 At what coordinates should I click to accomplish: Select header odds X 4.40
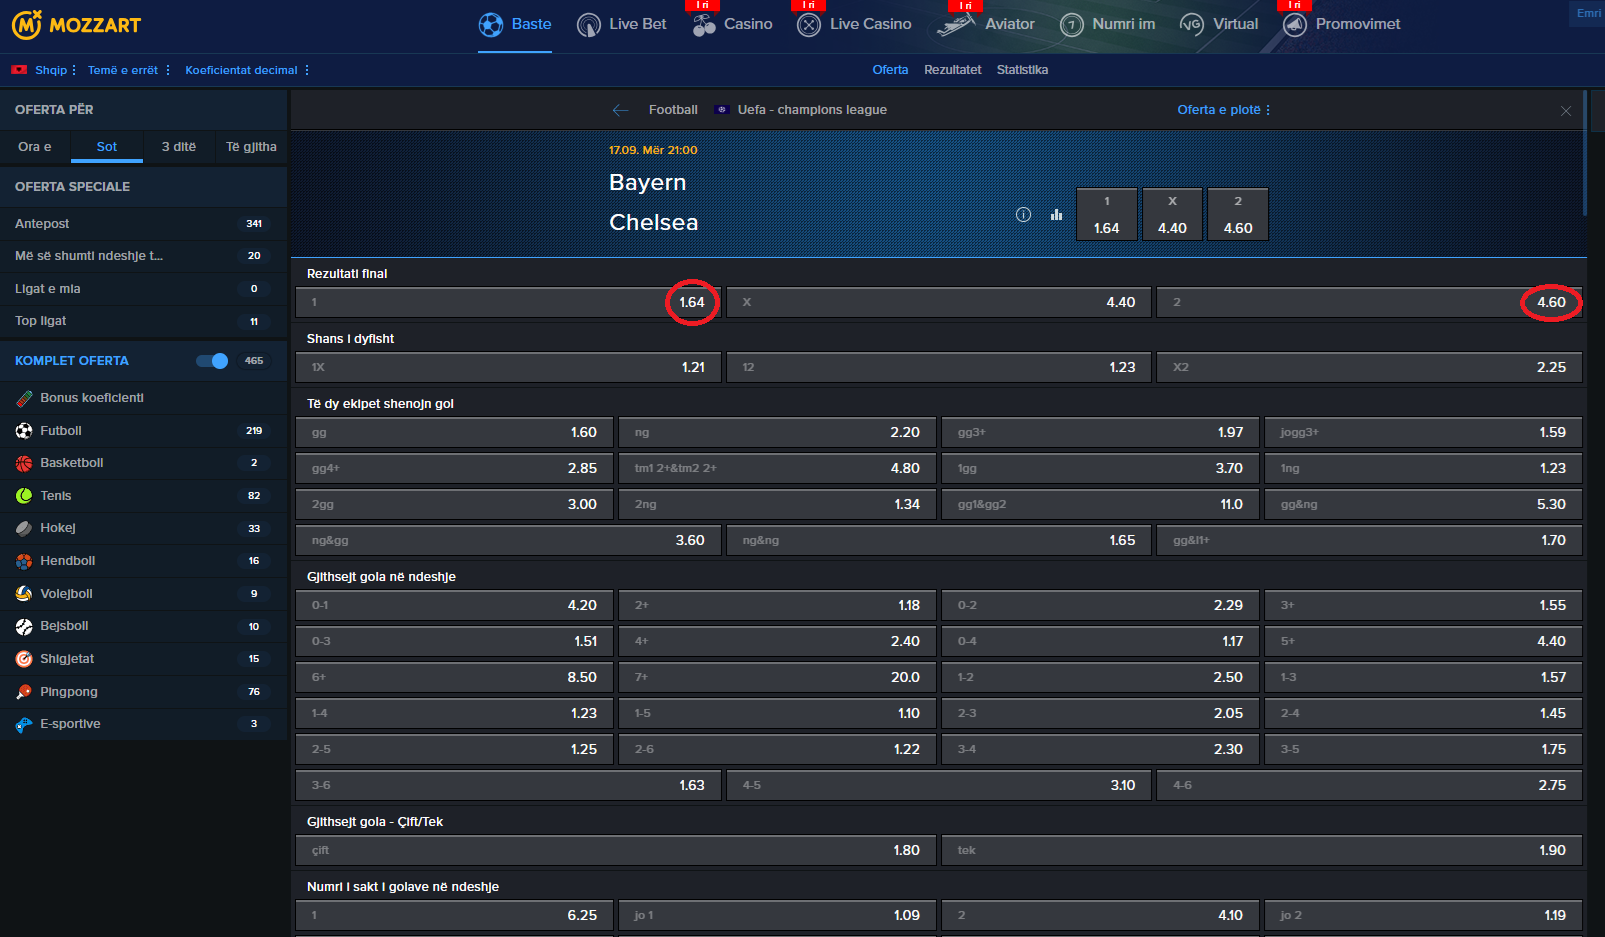point(1172,215)
